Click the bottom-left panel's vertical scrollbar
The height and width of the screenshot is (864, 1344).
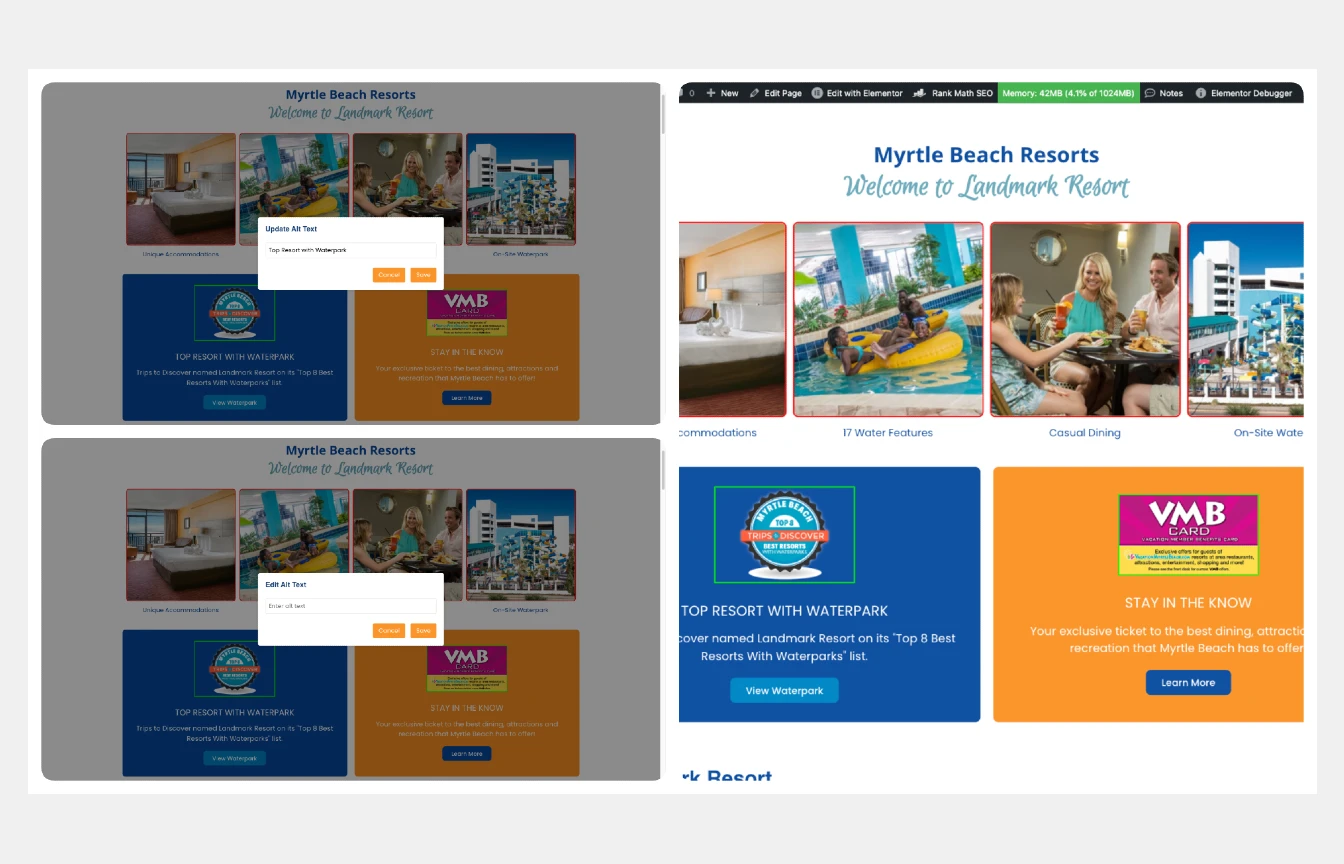pos(663,470)
